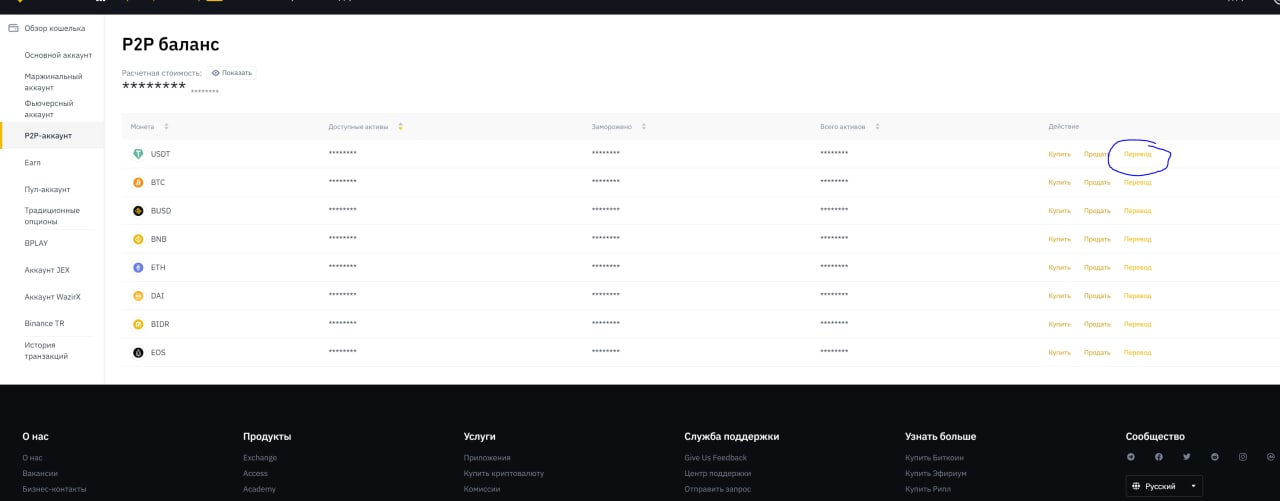Open История транзакций in the sidebar

click(47, 350)
